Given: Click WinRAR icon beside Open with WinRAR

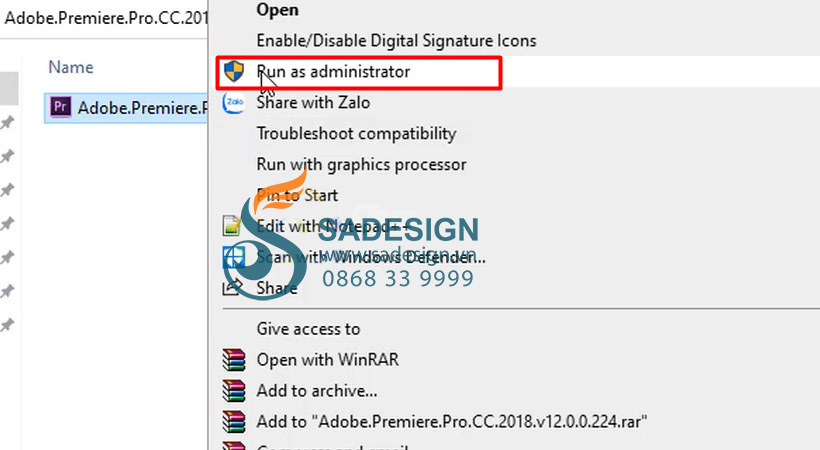Looking at the screenshot, I should point(233,359).
